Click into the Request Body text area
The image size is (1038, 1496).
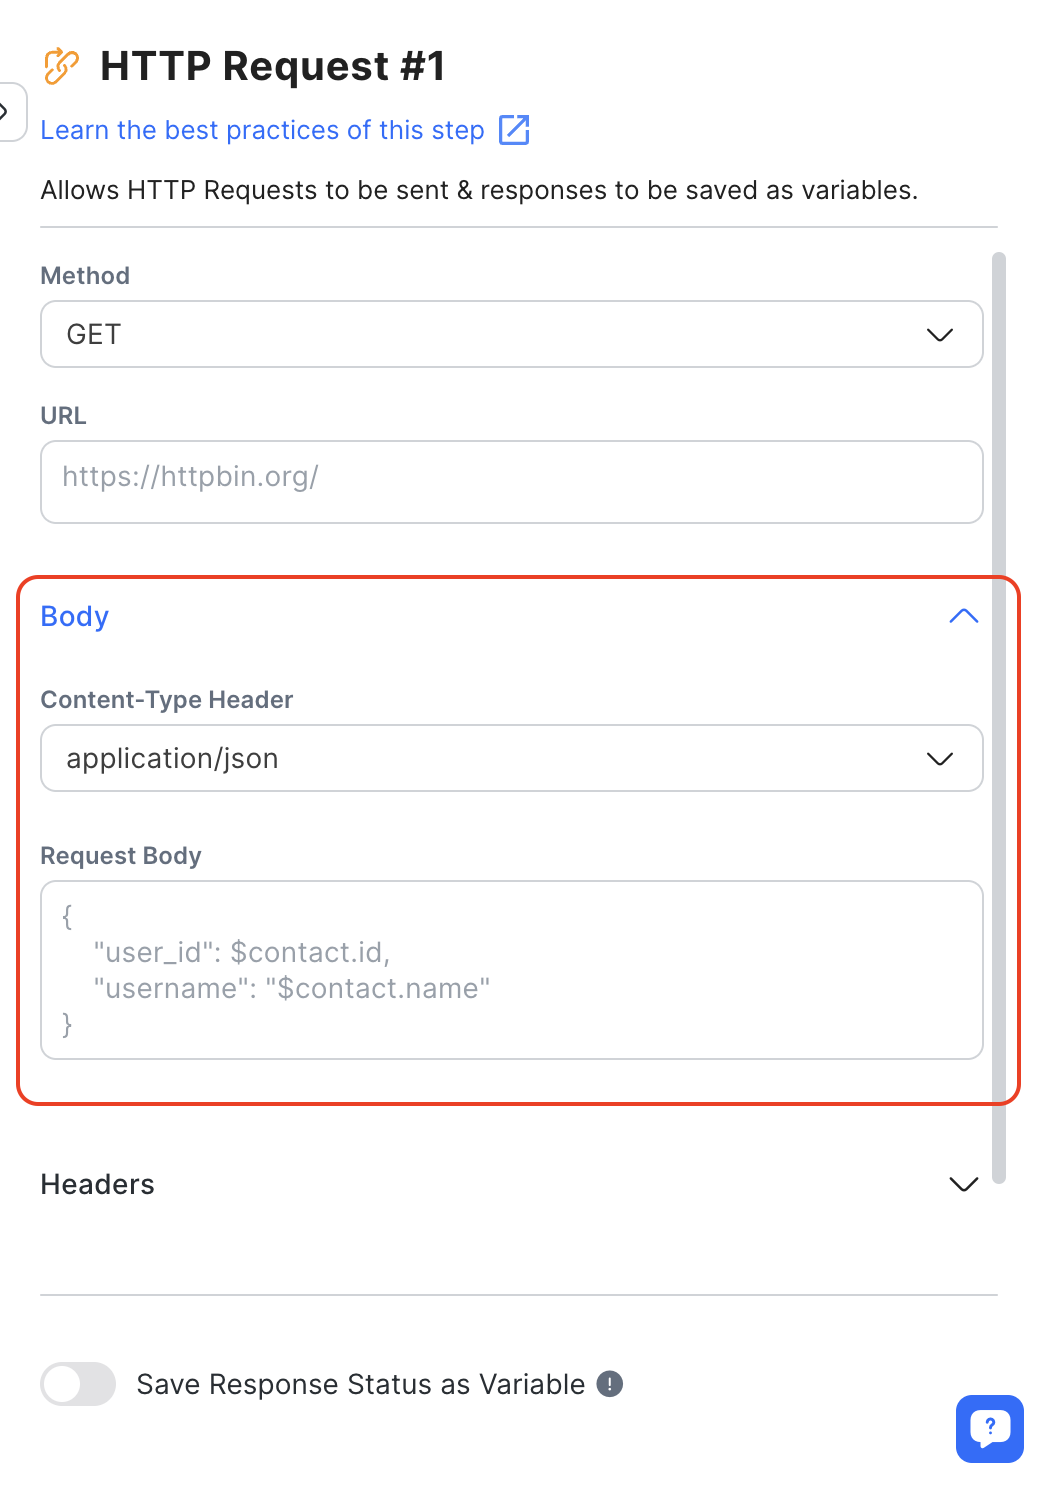(511, 969)
